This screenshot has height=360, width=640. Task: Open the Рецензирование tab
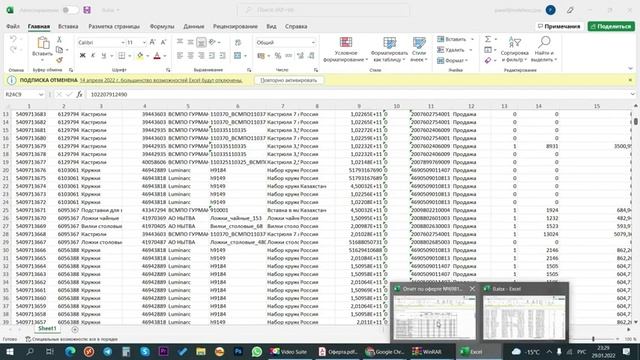click(x=235, y=27)
